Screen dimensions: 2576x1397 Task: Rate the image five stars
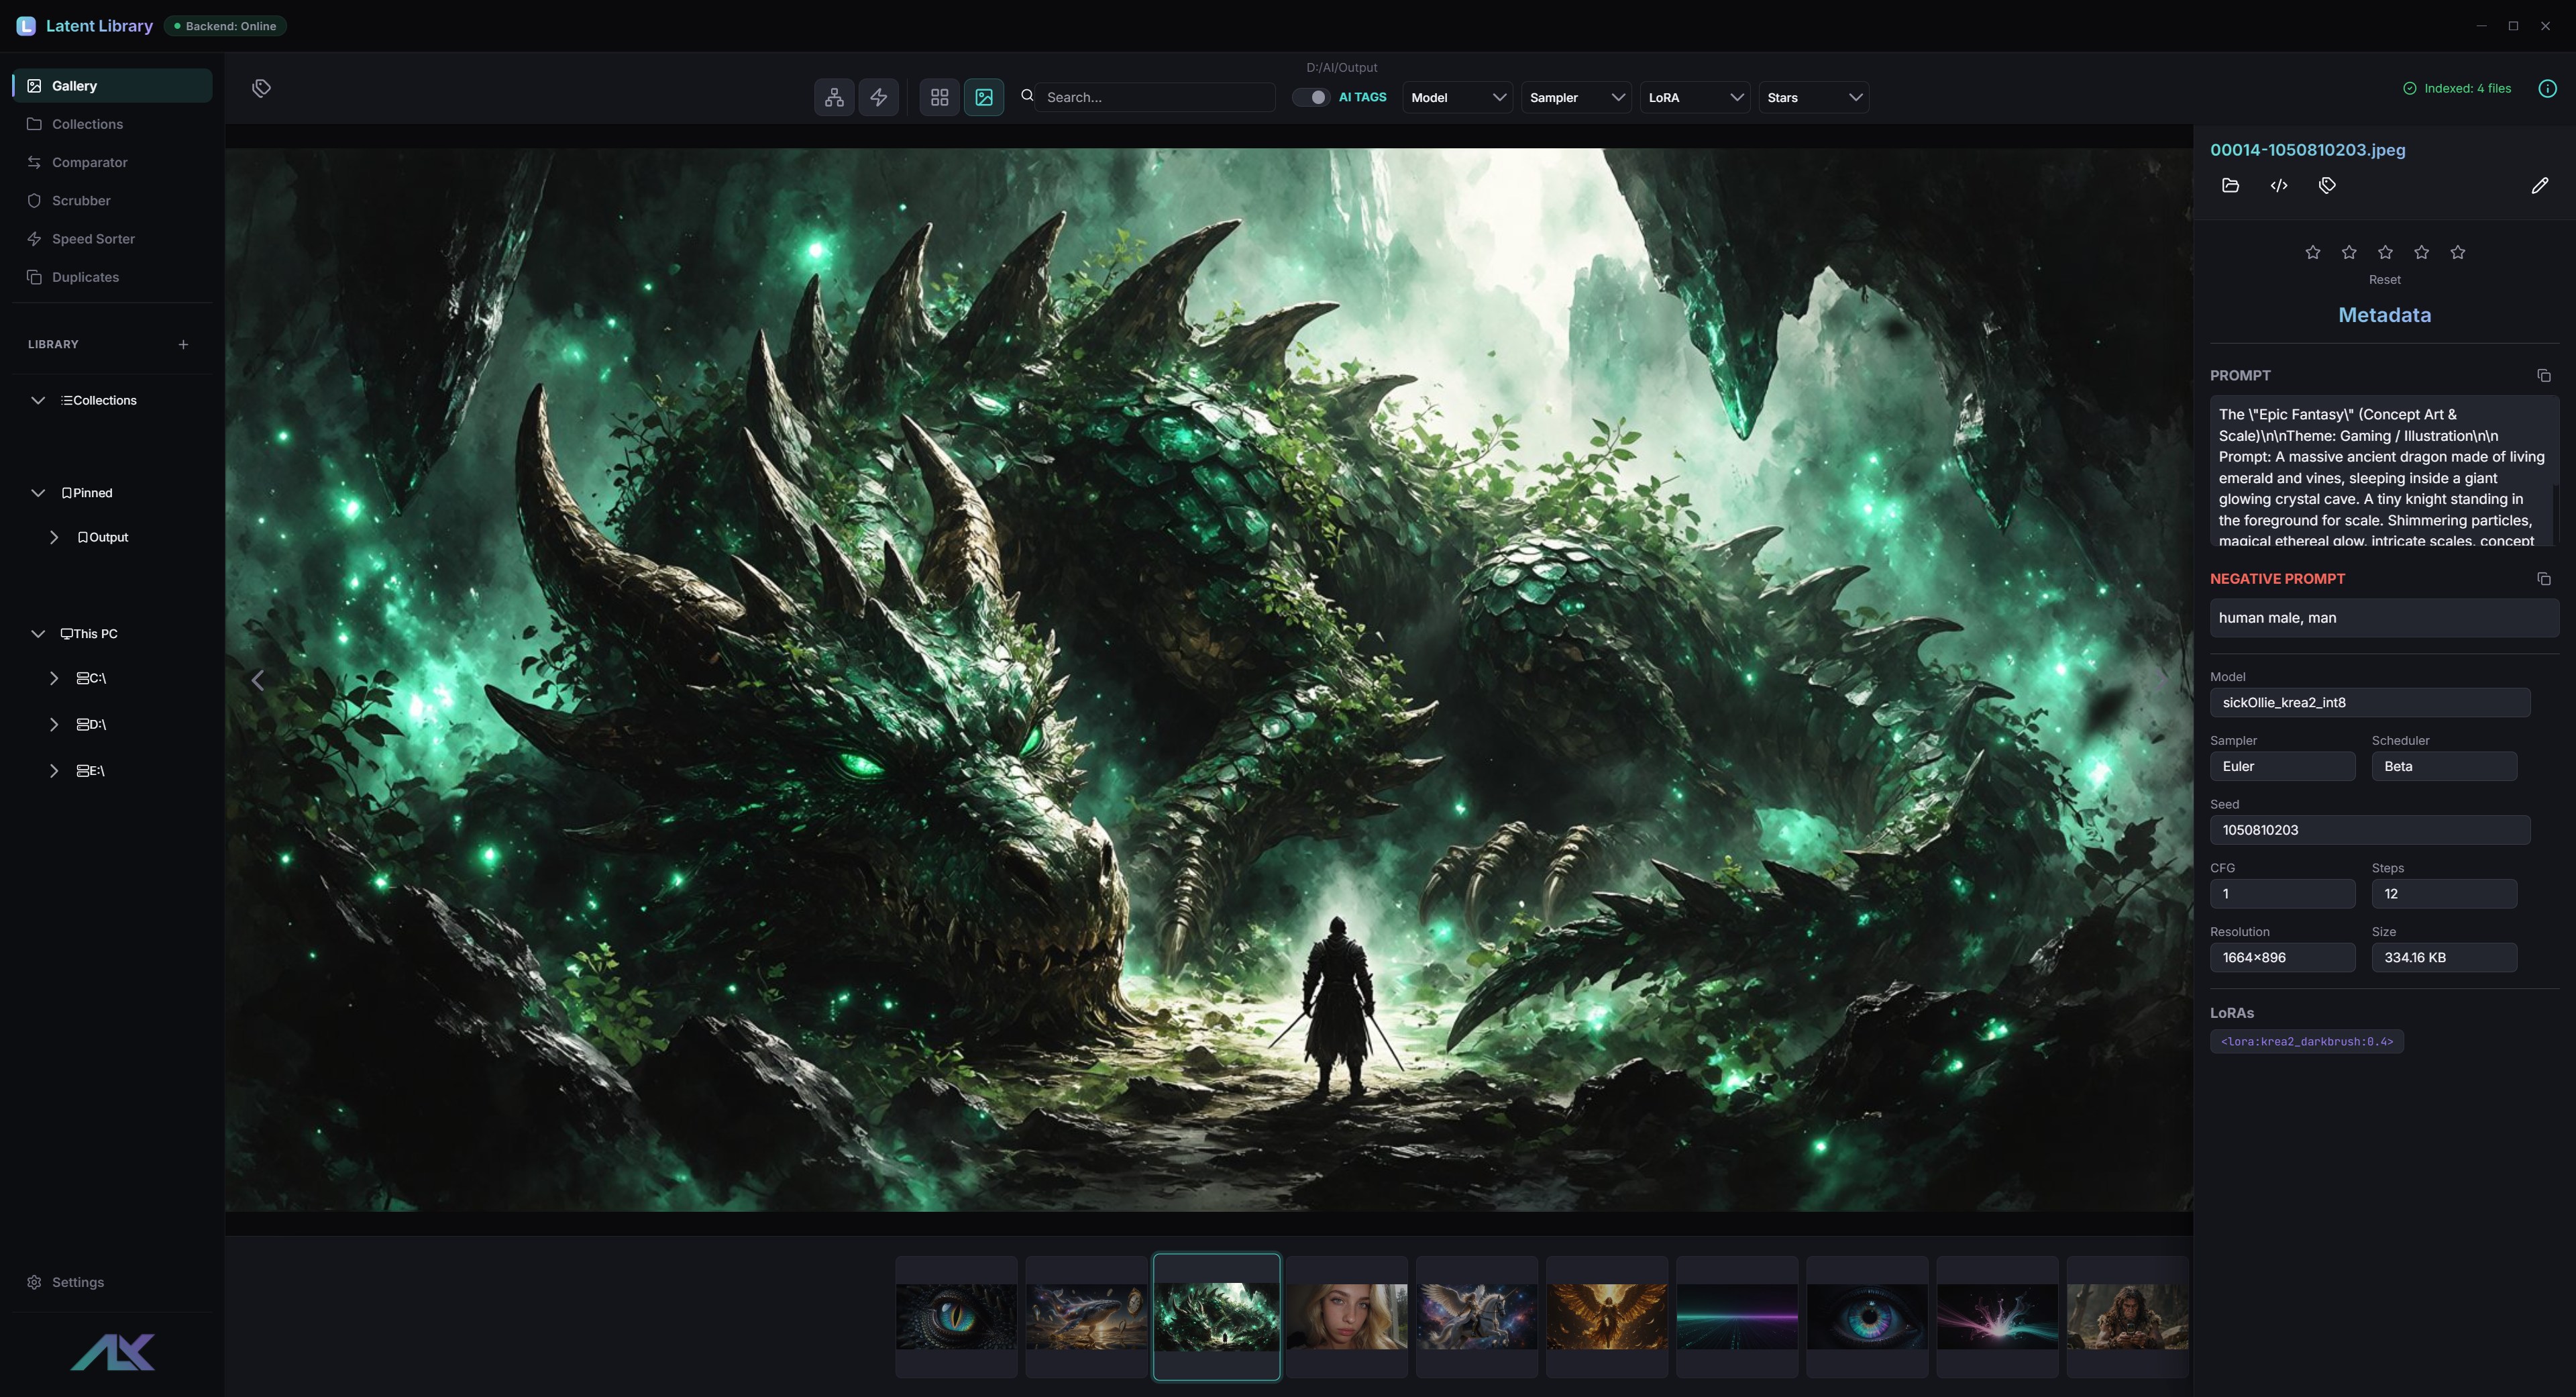tap(2458, 252)
